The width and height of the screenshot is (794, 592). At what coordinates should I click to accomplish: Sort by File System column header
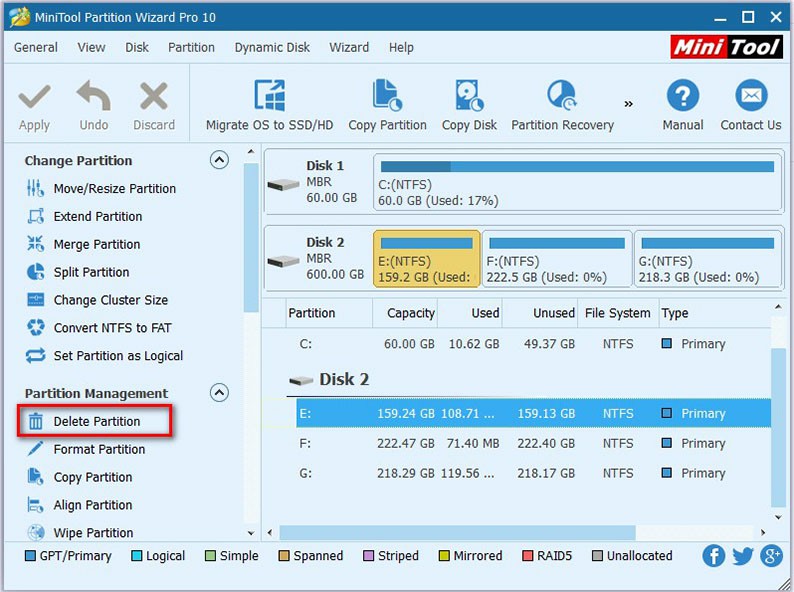tap(618, 313)
